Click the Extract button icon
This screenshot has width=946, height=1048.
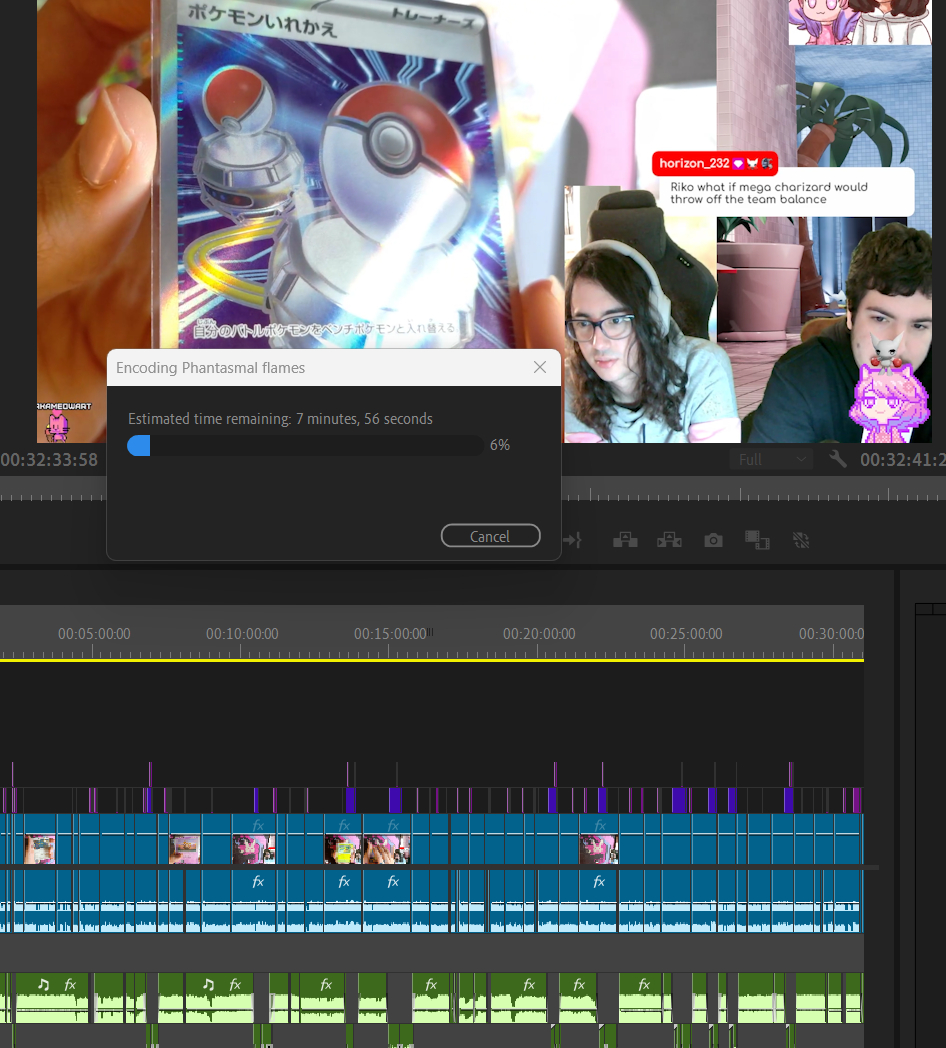[669, 540]
